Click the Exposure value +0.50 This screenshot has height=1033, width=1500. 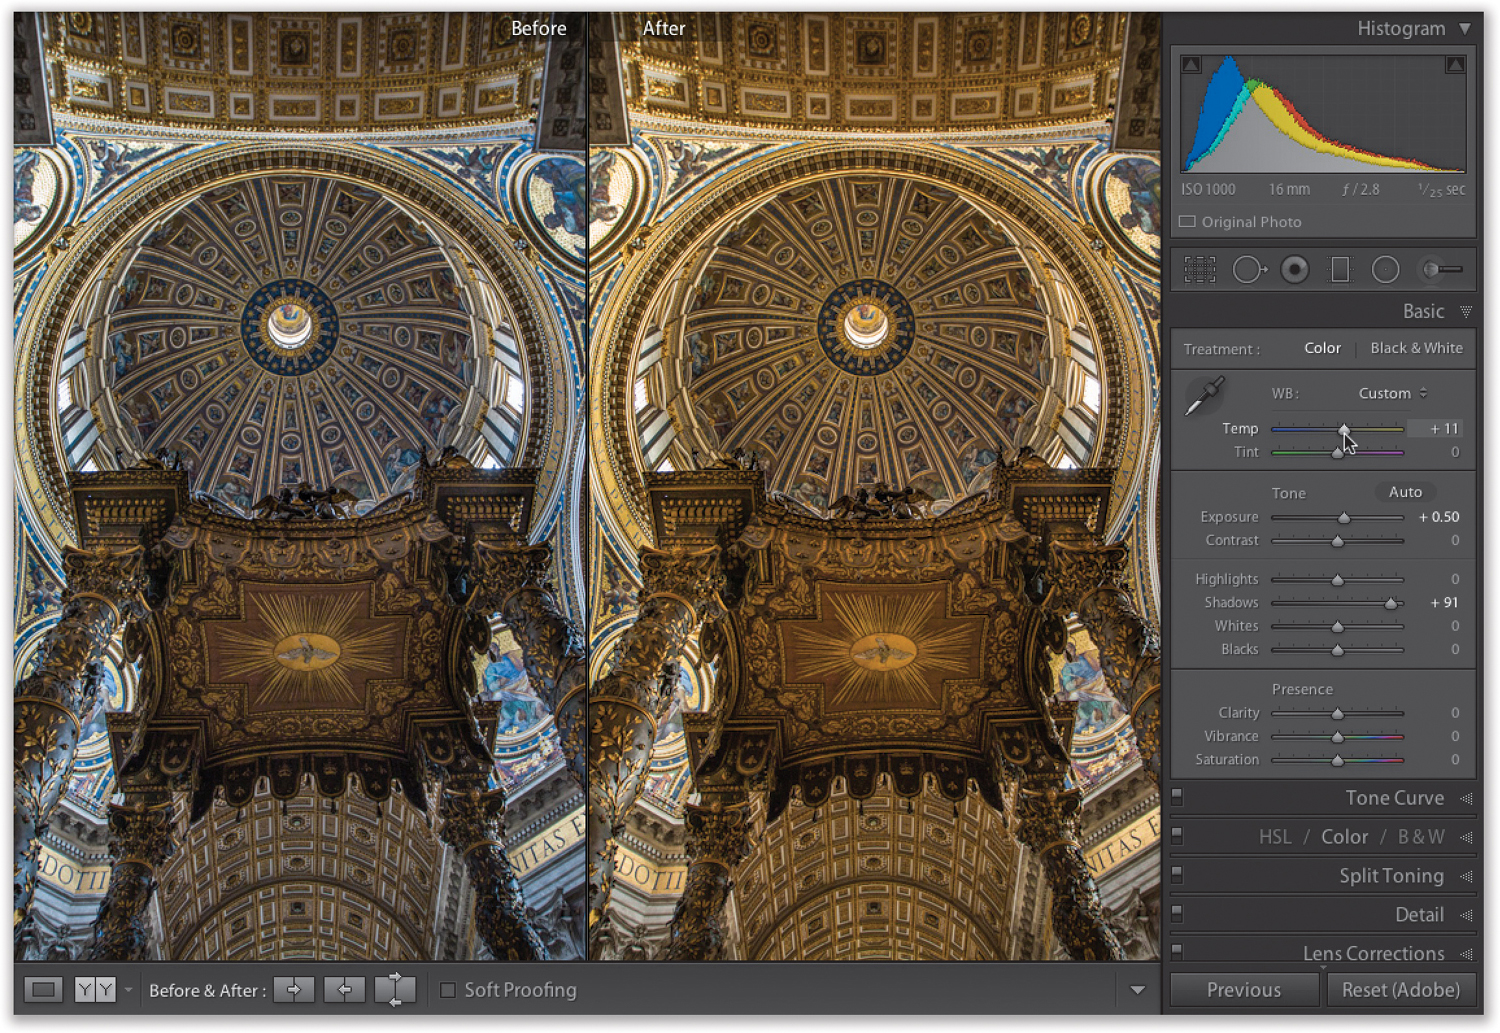click(x=1439, y=517)
